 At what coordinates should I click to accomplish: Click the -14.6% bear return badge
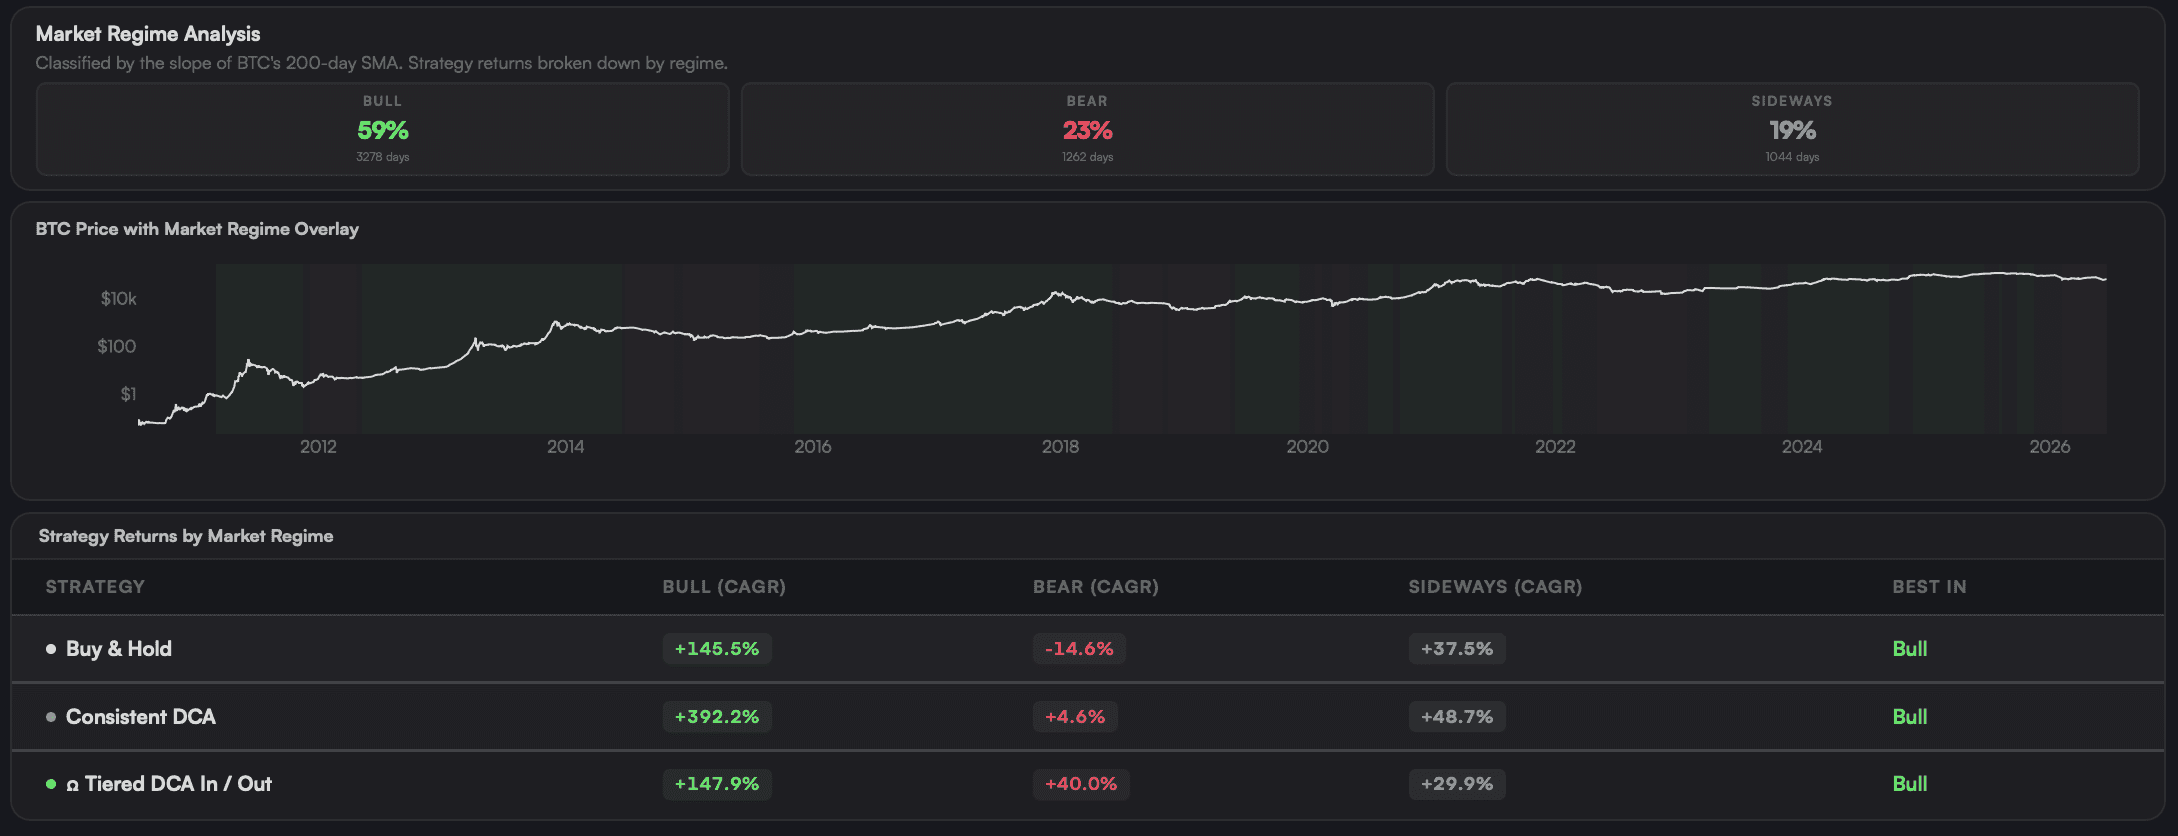click(x=1079, y=649)
